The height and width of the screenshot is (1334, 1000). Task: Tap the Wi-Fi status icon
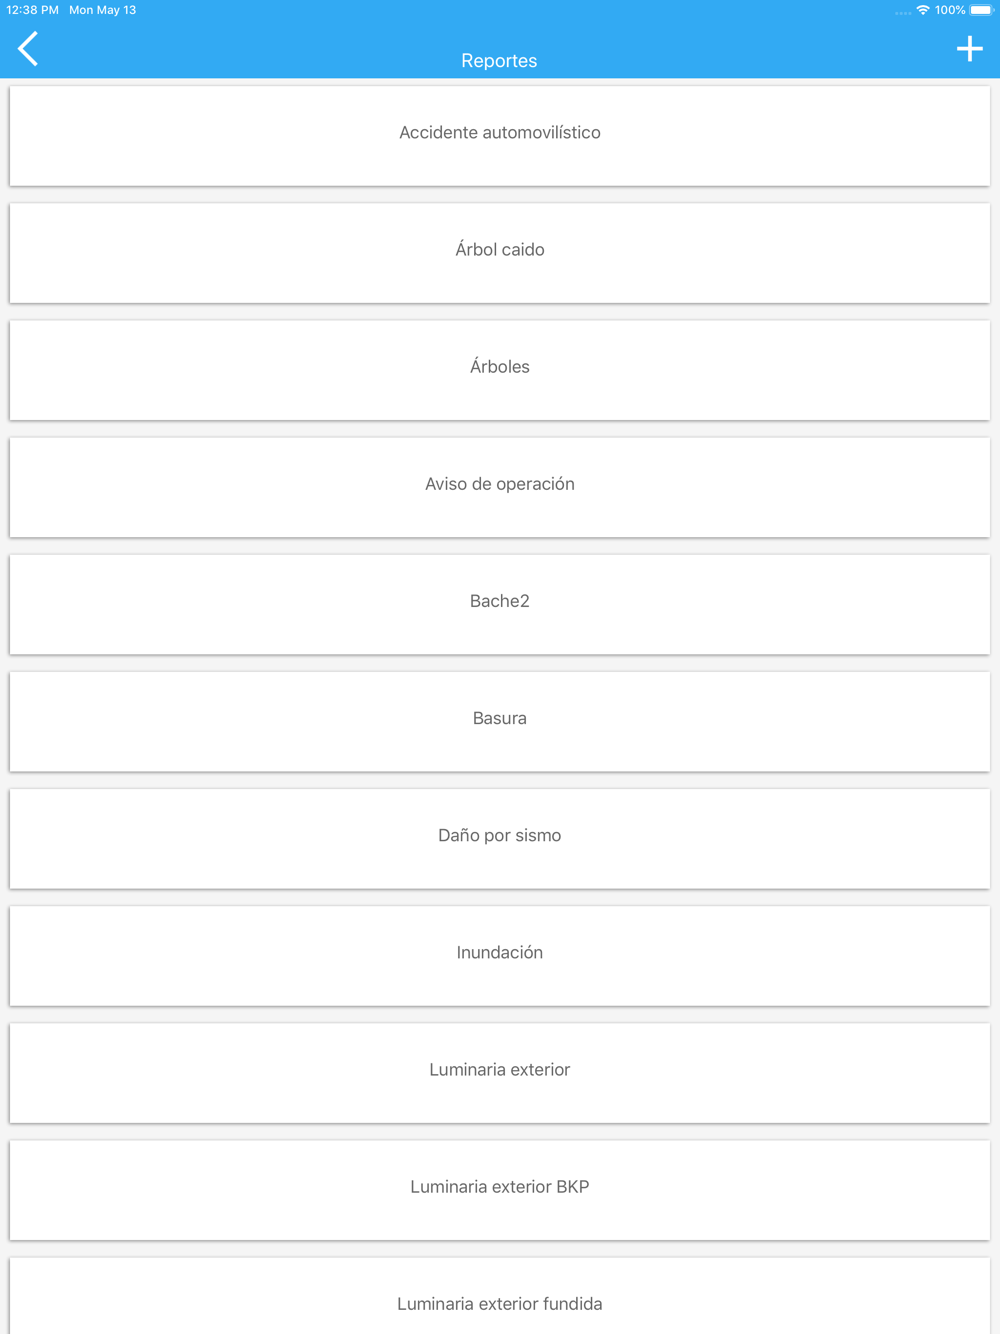(x=923, y=10)
